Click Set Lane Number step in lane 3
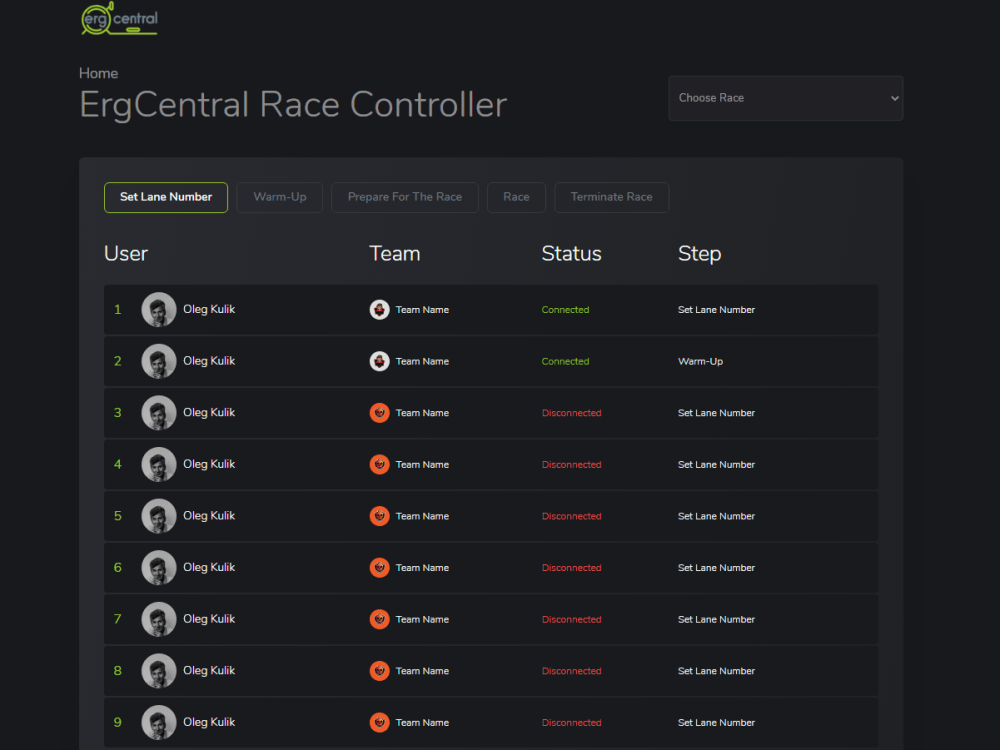1000x750 pixels. (x=716, y=413)
